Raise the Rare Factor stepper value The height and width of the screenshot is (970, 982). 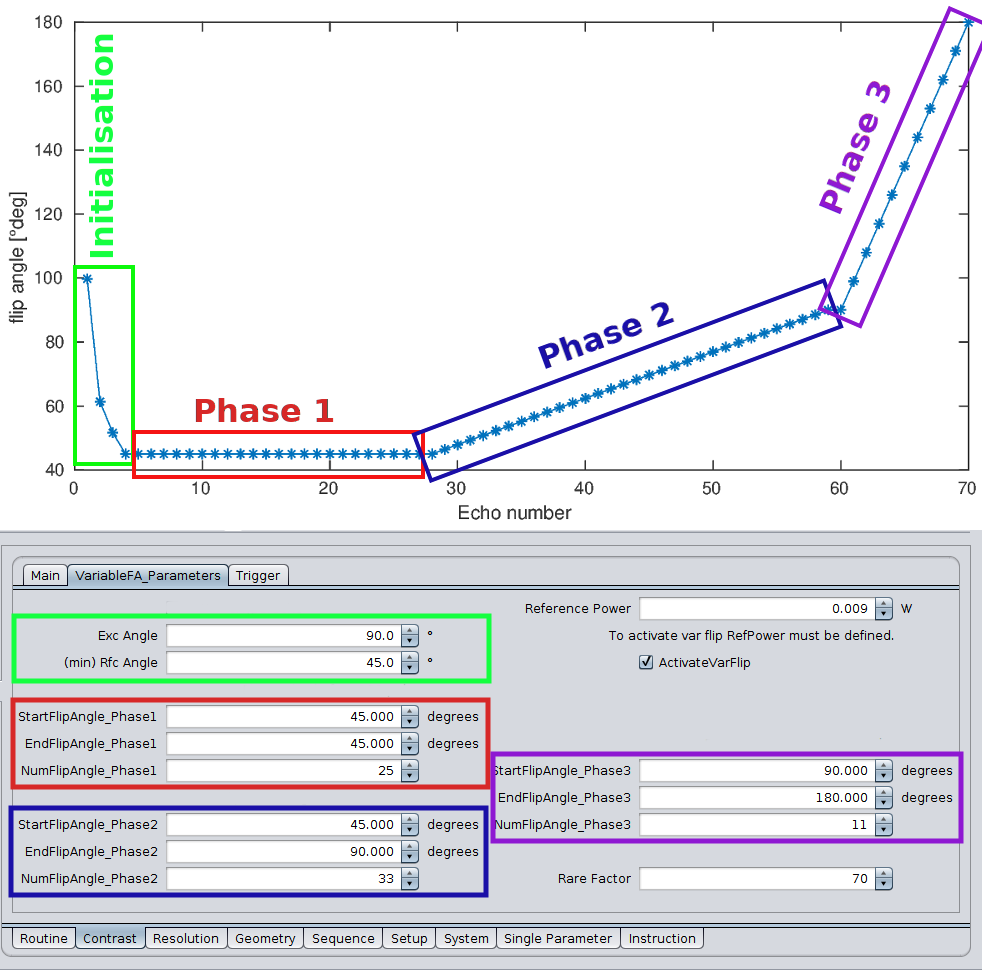(883, 873)
